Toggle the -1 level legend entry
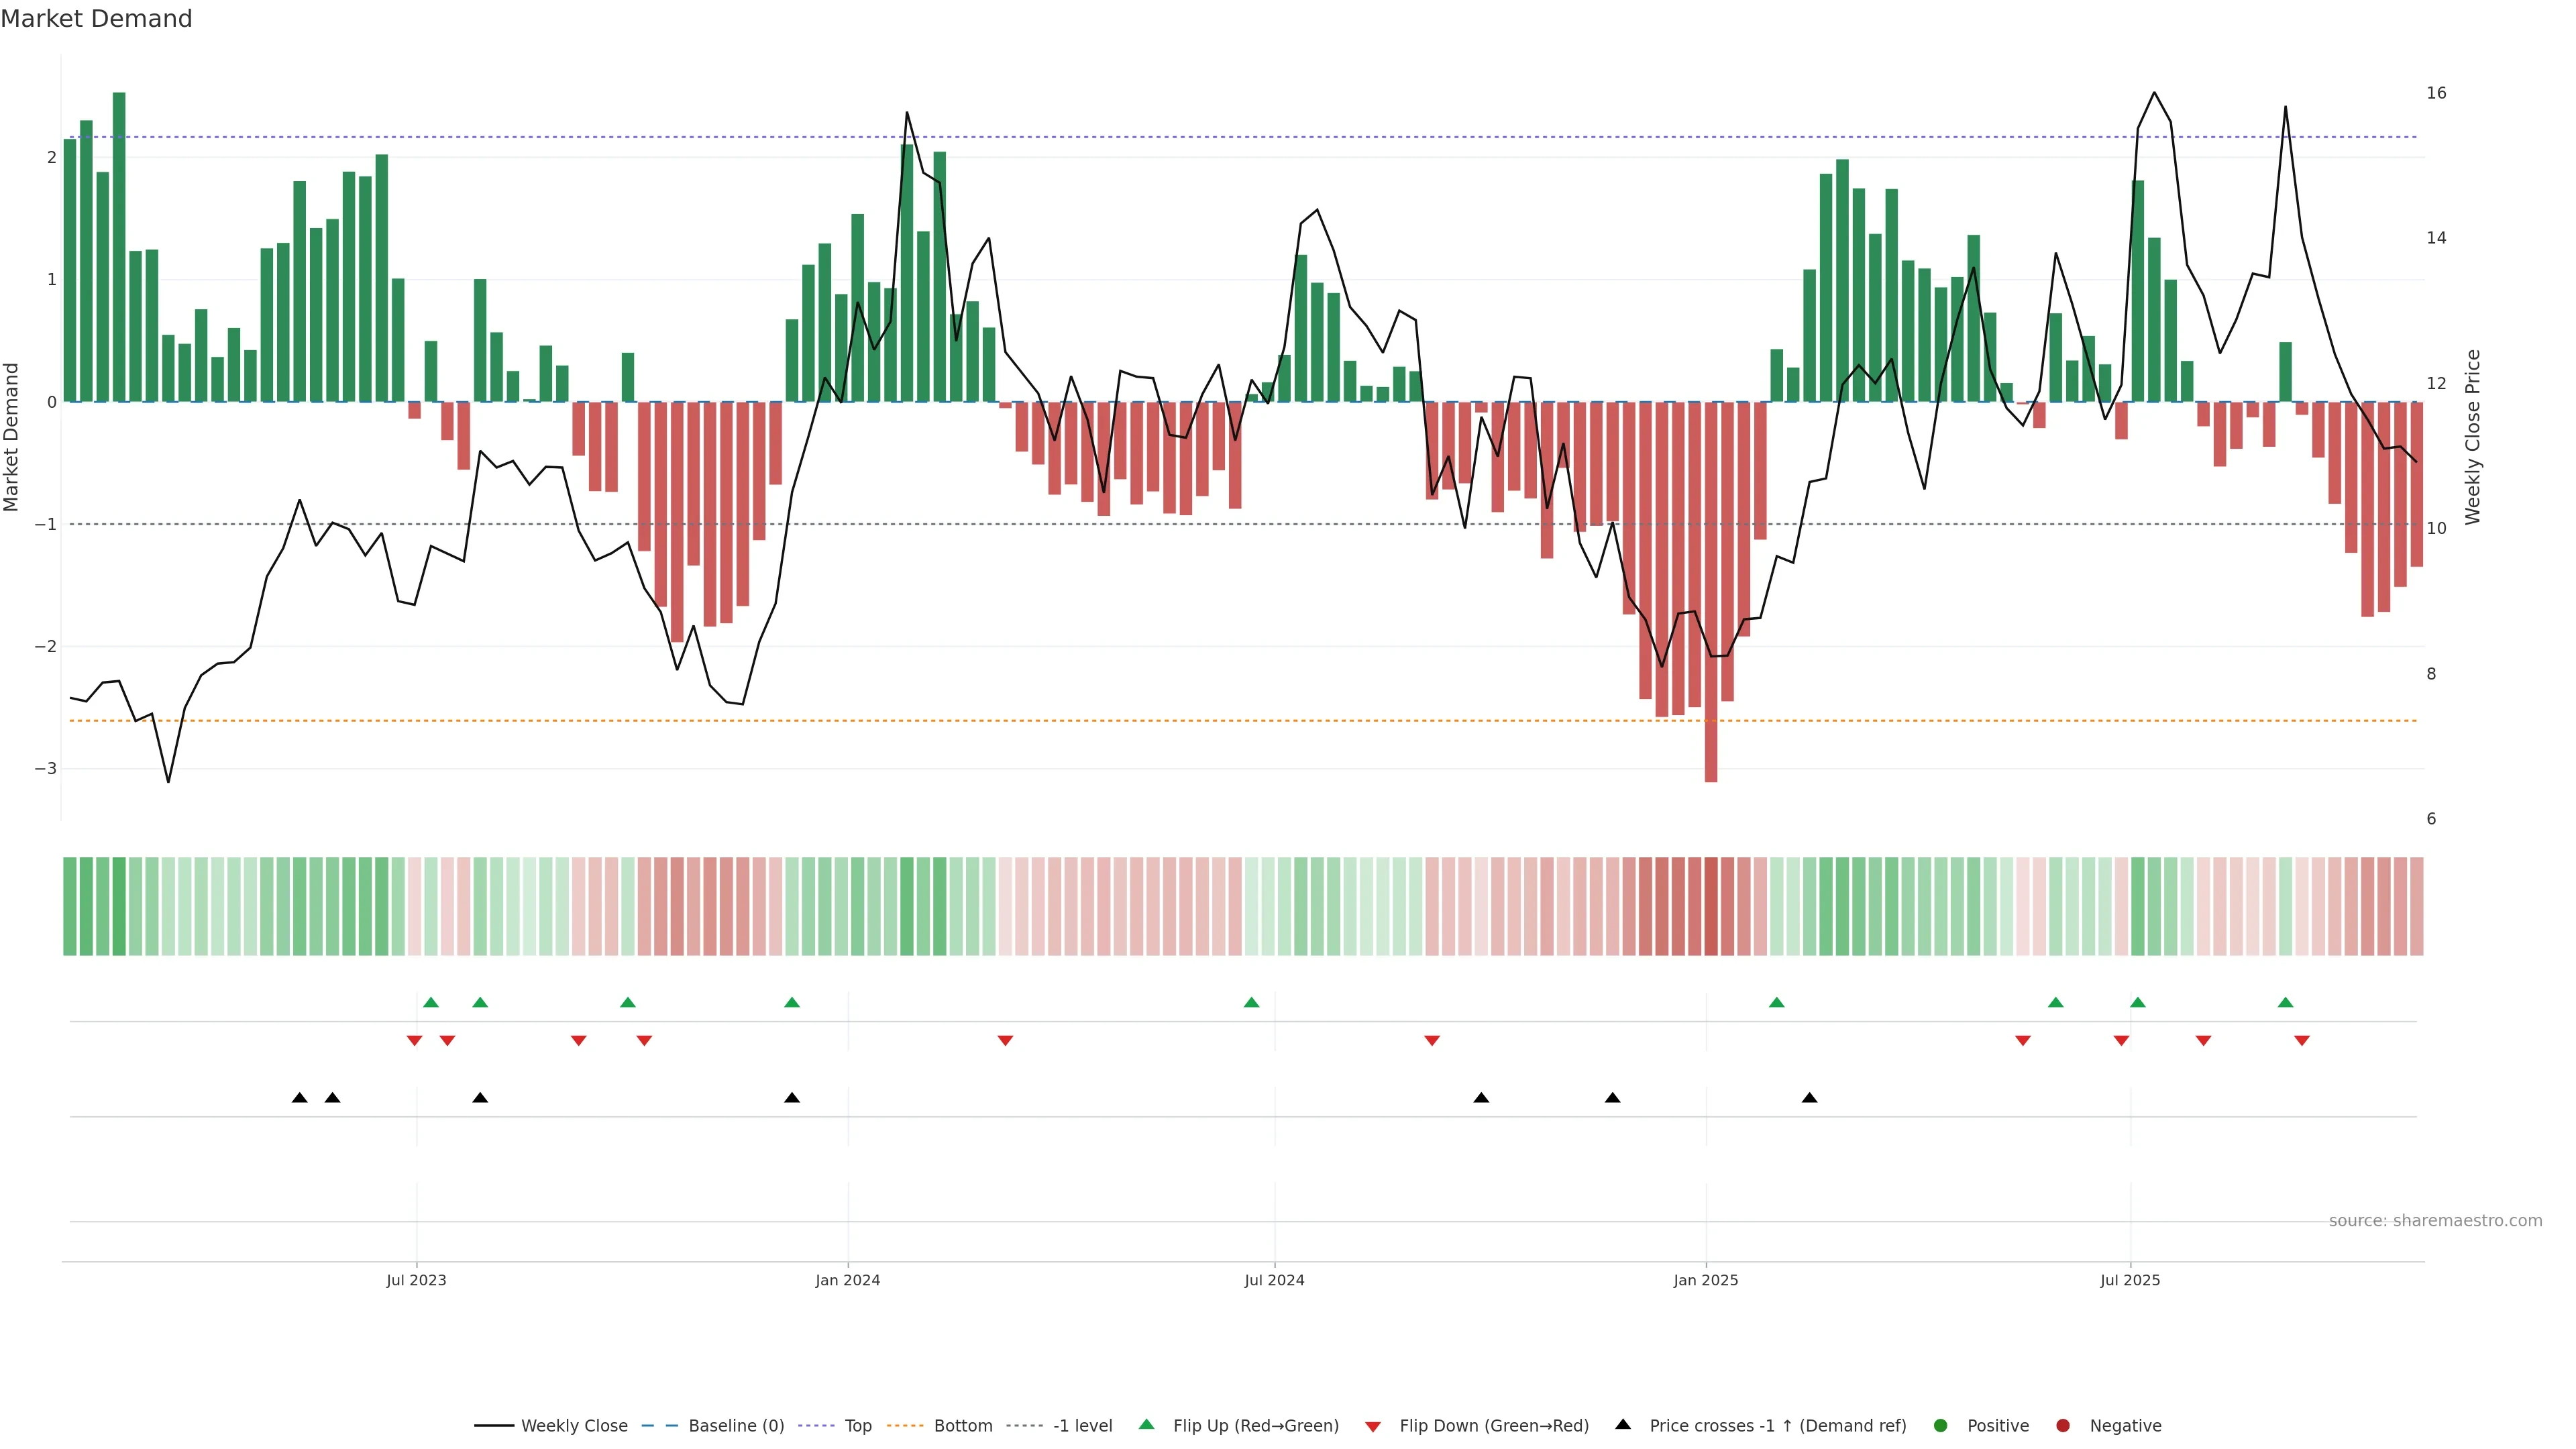The width and height of the screenshot is (2576, 1449). (1082, 1426)
